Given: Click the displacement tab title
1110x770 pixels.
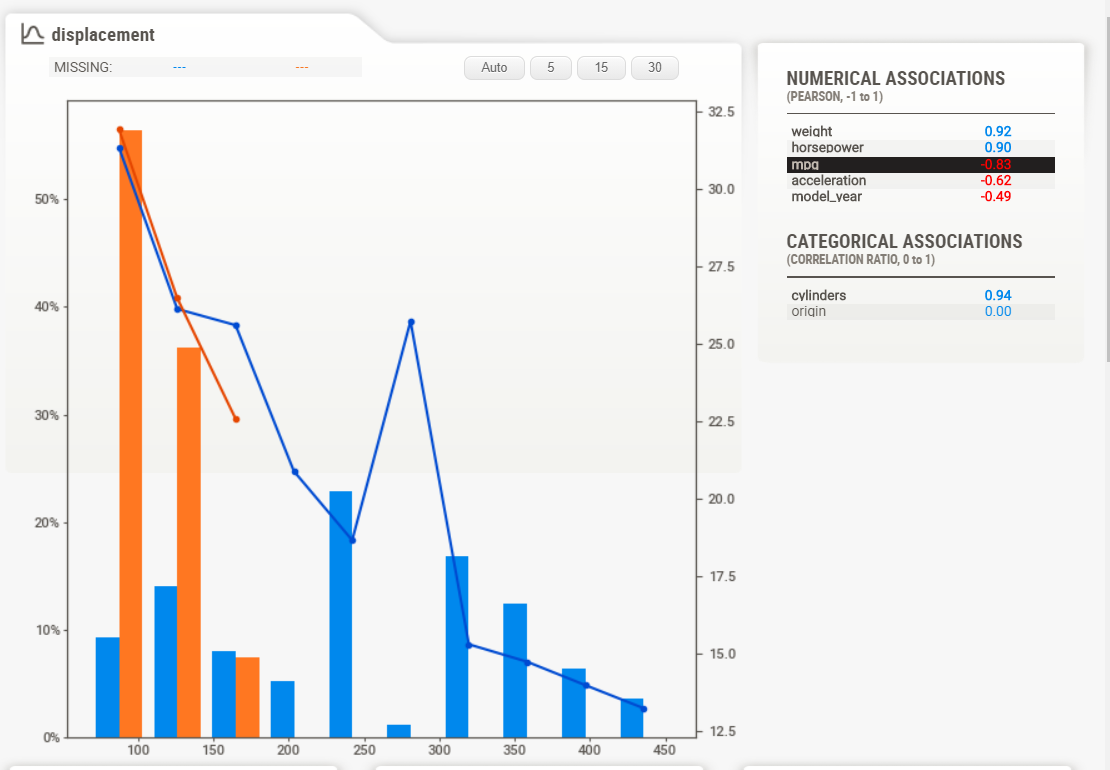Looking at the screenshot, I should click(x=103, y=35).
